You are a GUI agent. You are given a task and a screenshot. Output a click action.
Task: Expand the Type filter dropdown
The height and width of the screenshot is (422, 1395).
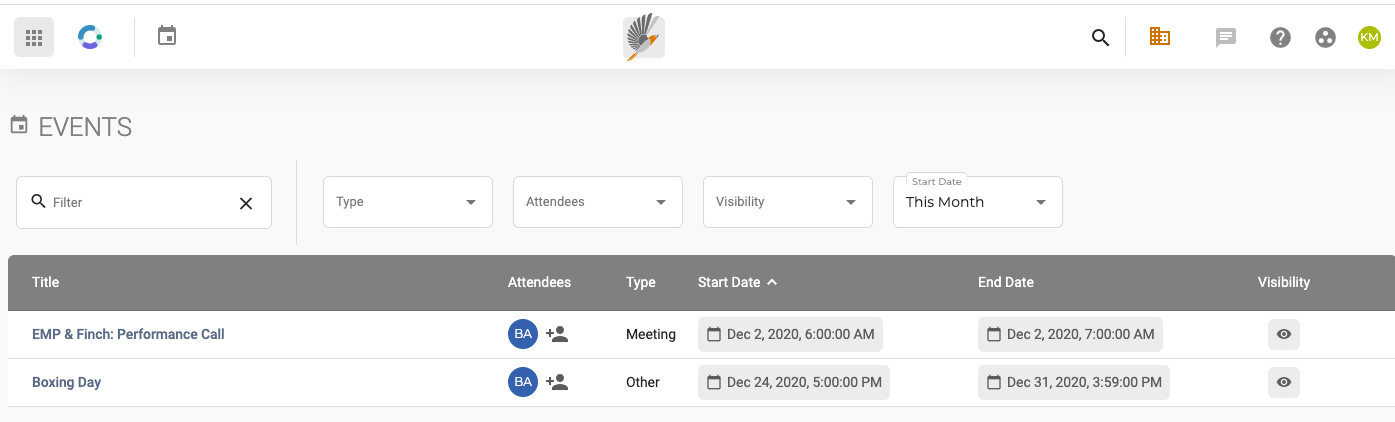click(x=408, y=202)
